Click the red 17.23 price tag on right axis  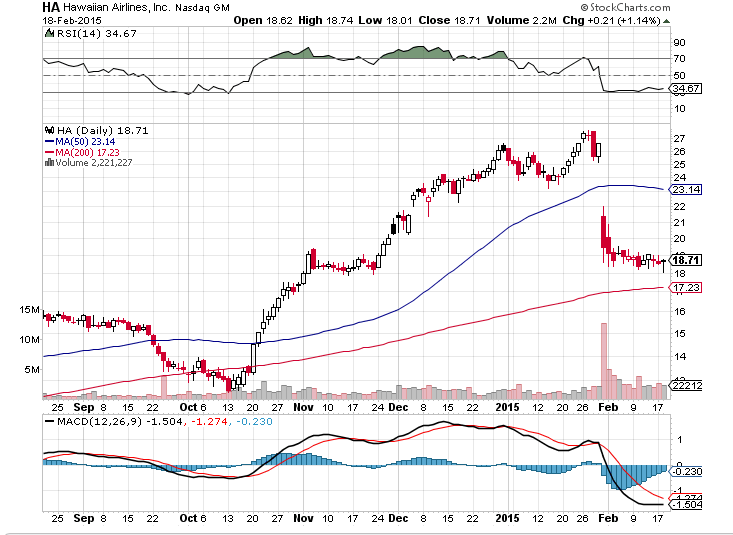(685, 288)
